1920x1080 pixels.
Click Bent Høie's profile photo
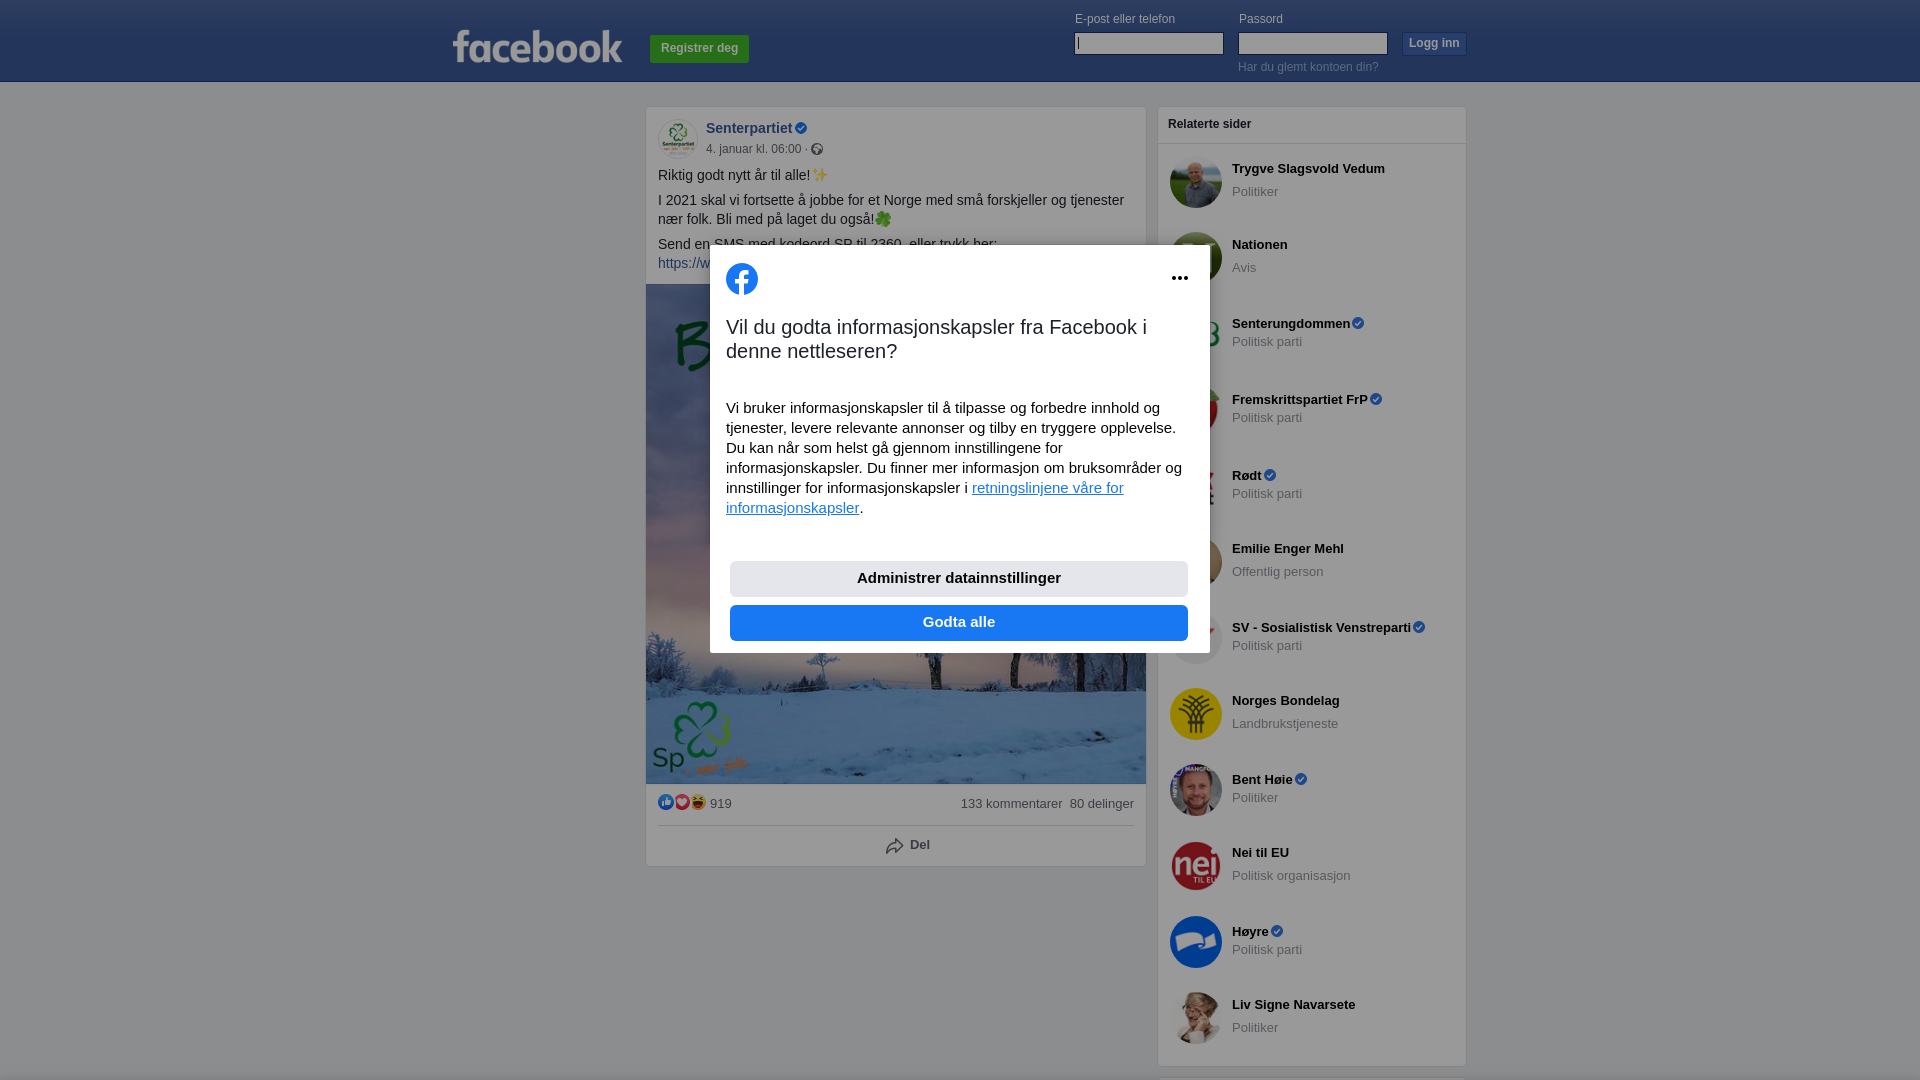[x=1196, y=790]
